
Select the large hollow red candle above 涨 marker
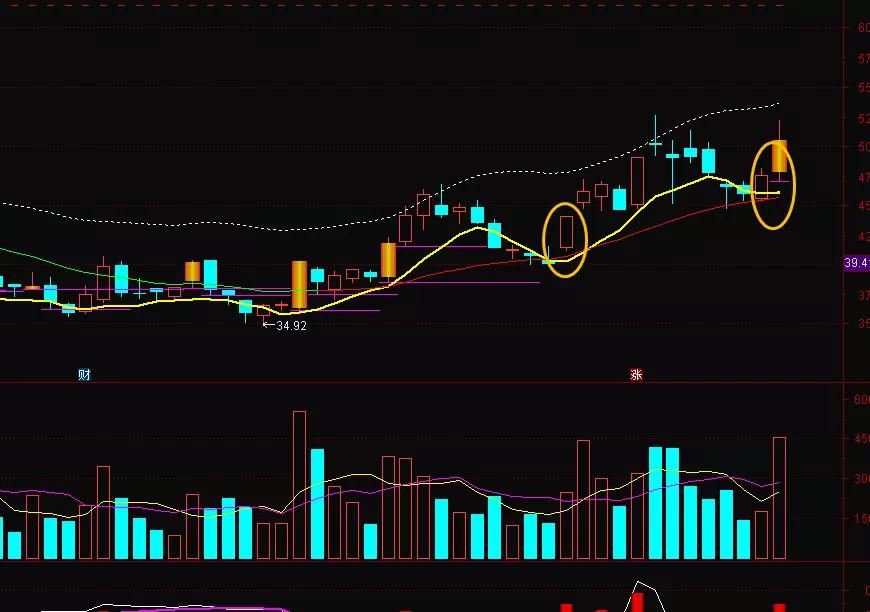point(638,181)
